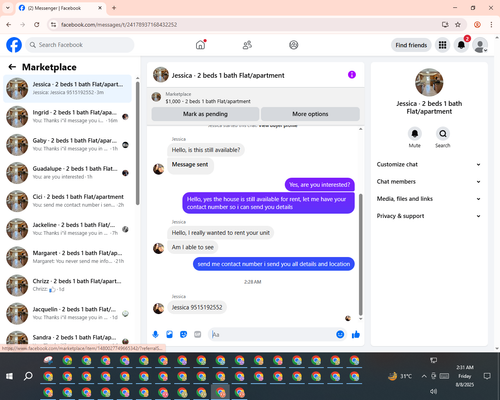Switch to the Messenger | Facebook tab

(x=60, y=8)
